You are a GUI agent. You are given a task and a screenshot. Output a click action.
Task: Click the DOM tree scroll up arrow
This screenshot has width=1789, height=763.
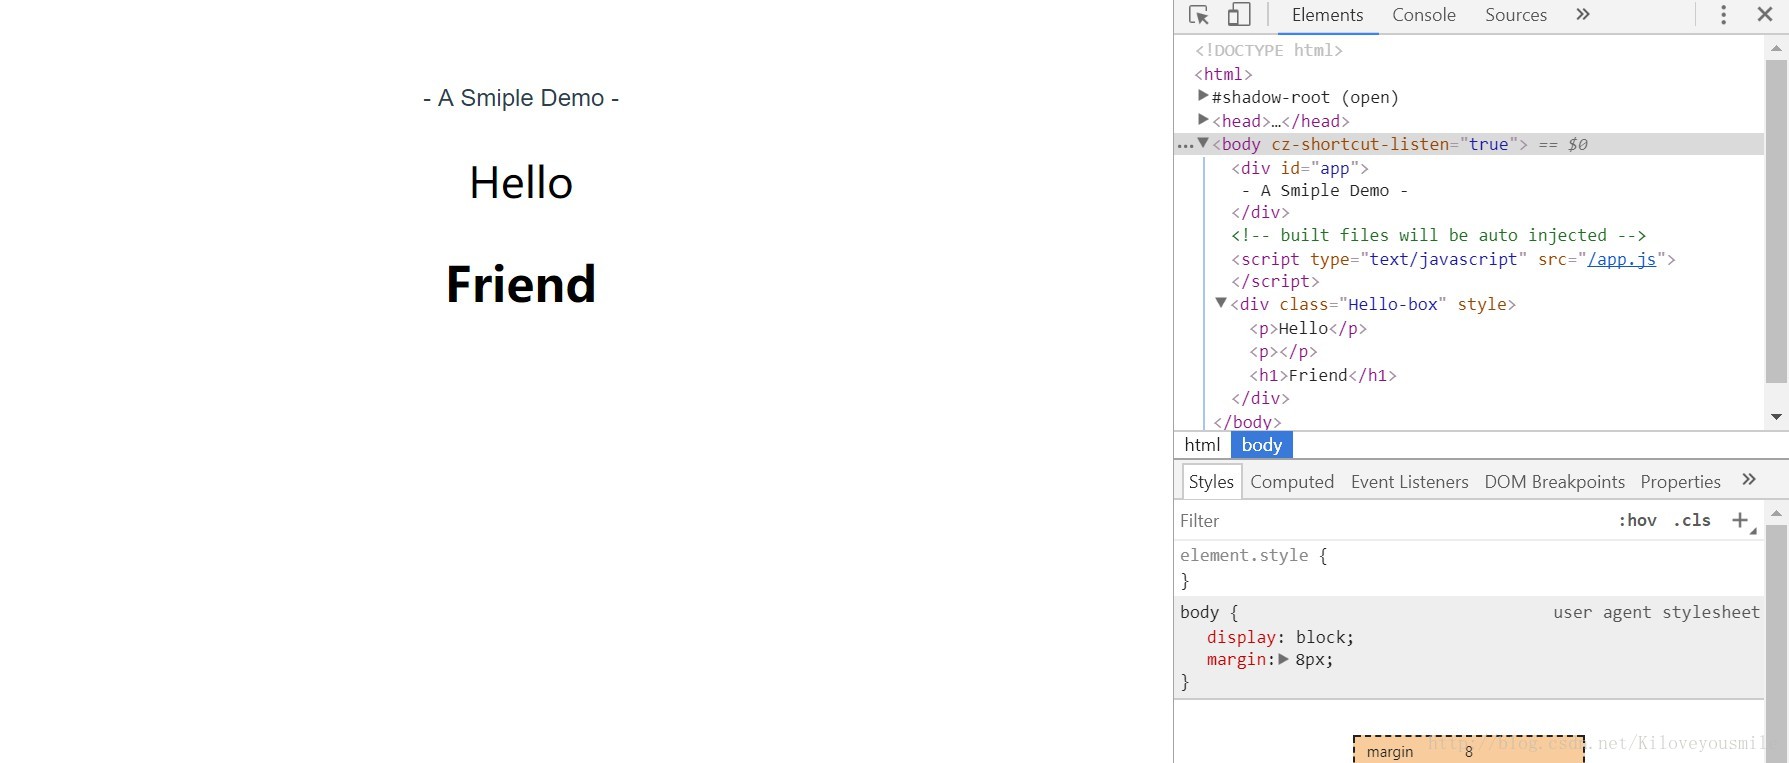(x=1776, y=47)
